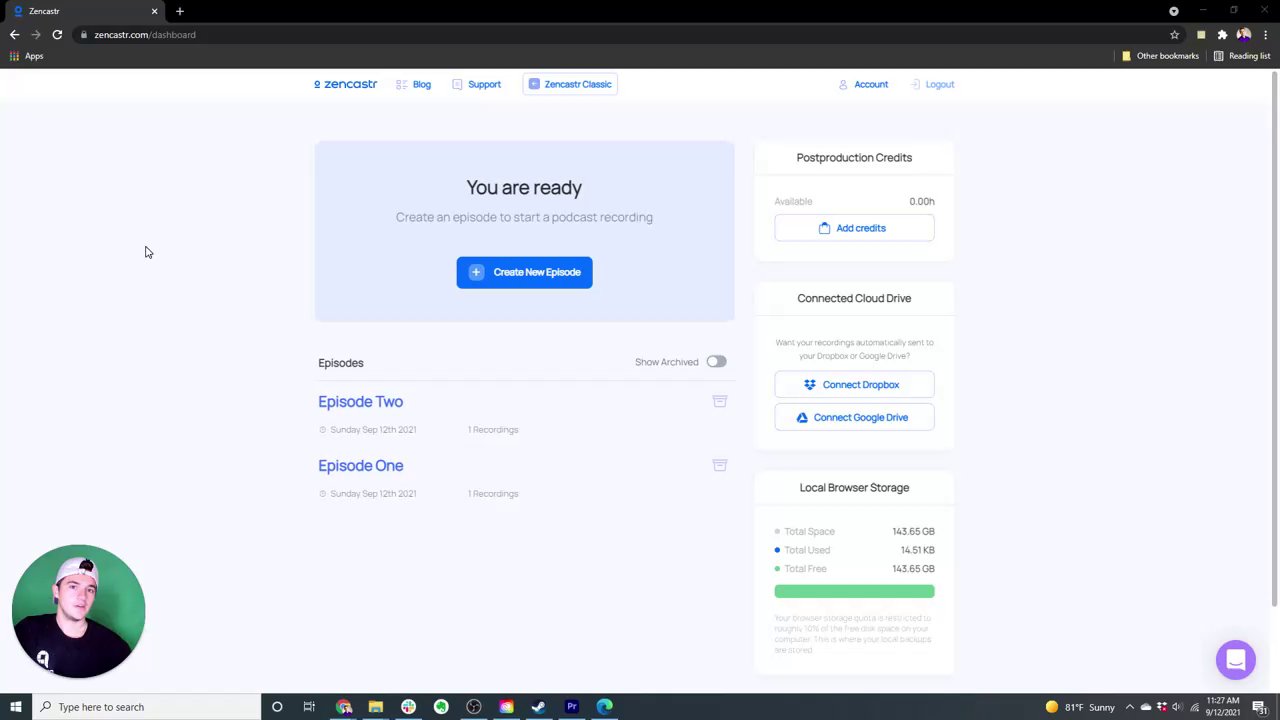
Task: Open OBS Studio from the taskbar
Action: (473, 707)
